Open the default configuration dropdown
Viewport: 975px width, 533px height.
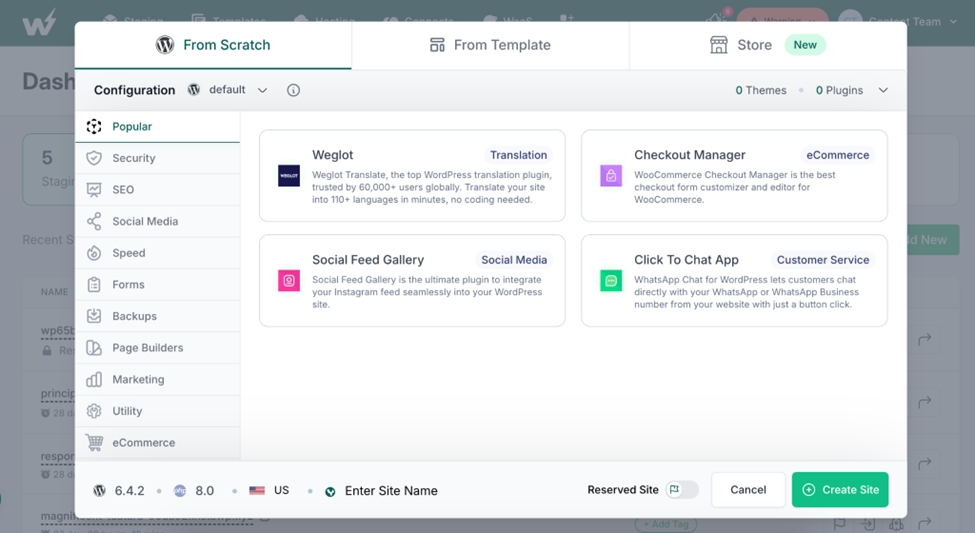[228, 90]
